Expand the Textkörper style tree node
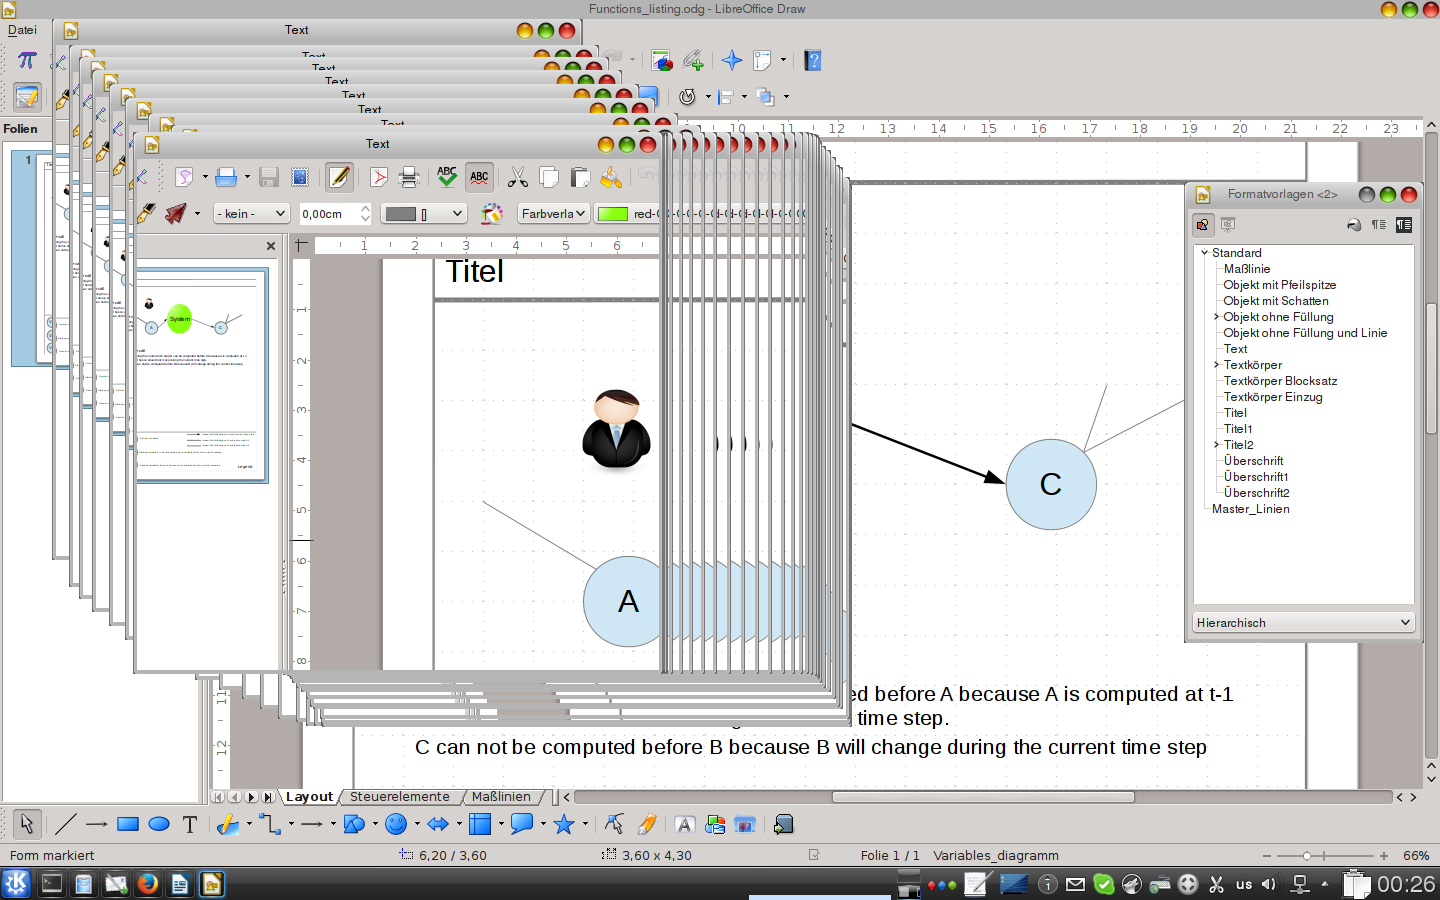1440x900 pixels. pos(1216,365)
